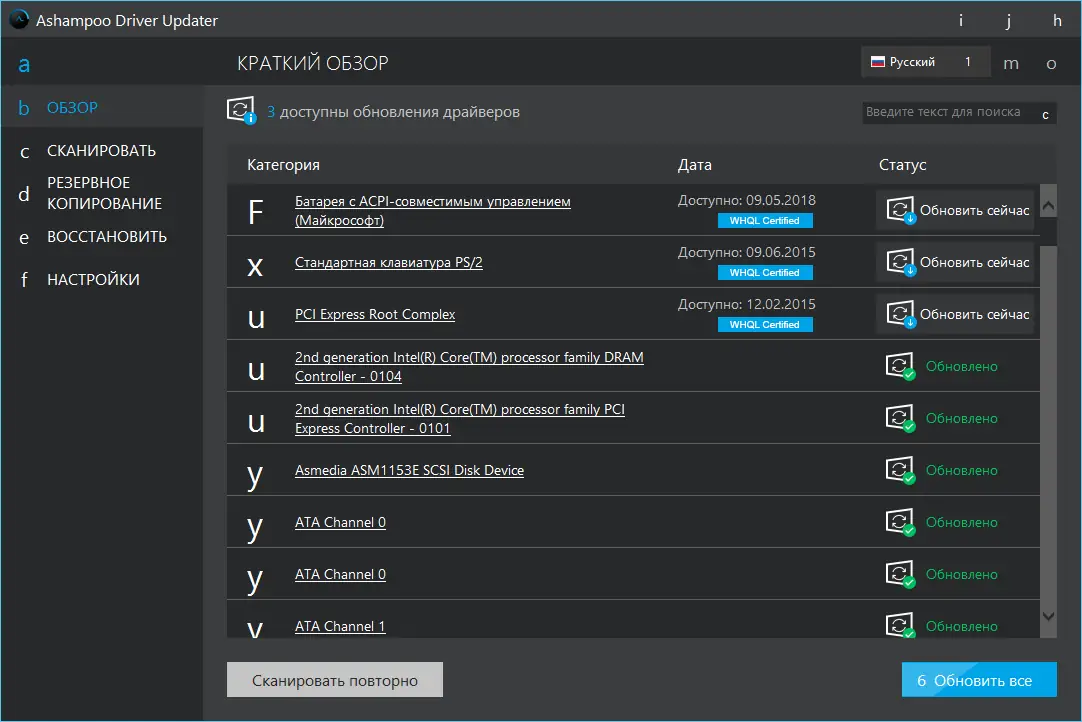The height and width of the screenshot is (722, 1082).
Task: Click the sidebar menu icon above ОБЗОР
Action: pyautogui.click(x=24, y=66)
